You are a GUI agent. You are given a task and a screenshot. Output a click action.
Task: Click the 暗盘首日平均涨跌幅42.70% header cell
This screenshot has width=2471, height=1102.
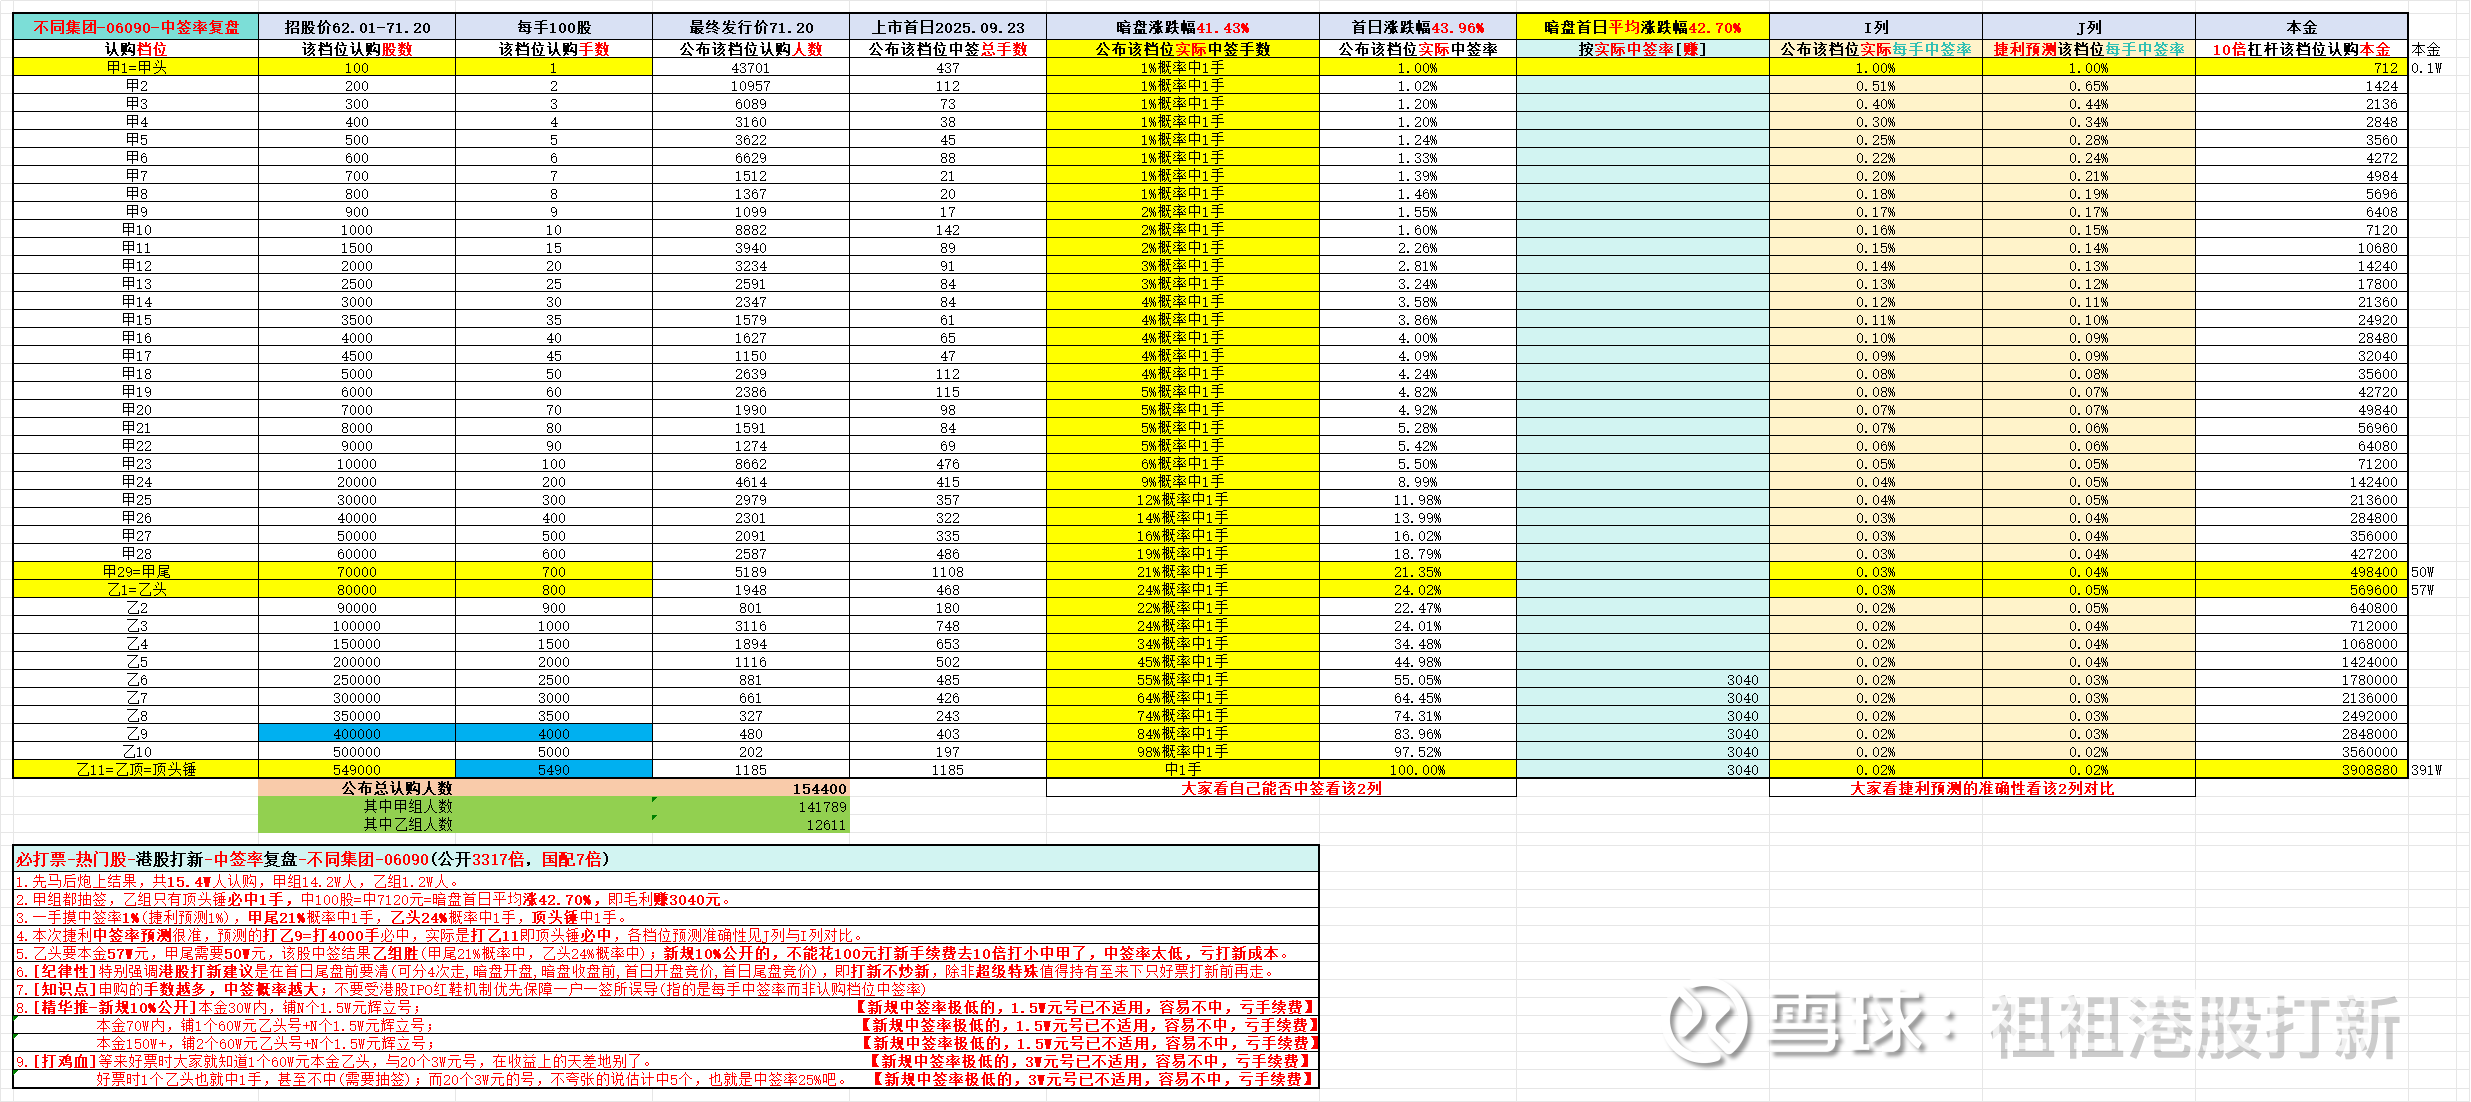click(x=1642, y=27)
